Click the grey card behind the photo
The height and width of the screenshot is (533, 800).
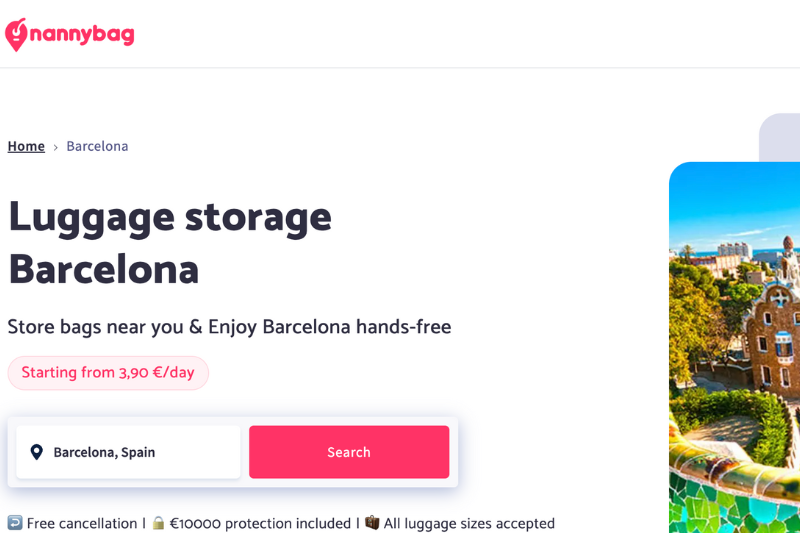click(x=780, y=138)
